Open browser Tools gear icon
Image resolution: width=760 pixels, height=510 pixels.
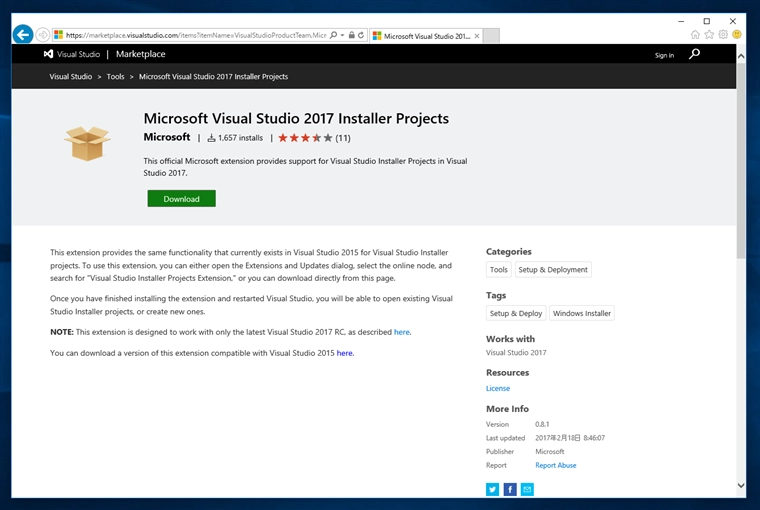coord(723,34)
